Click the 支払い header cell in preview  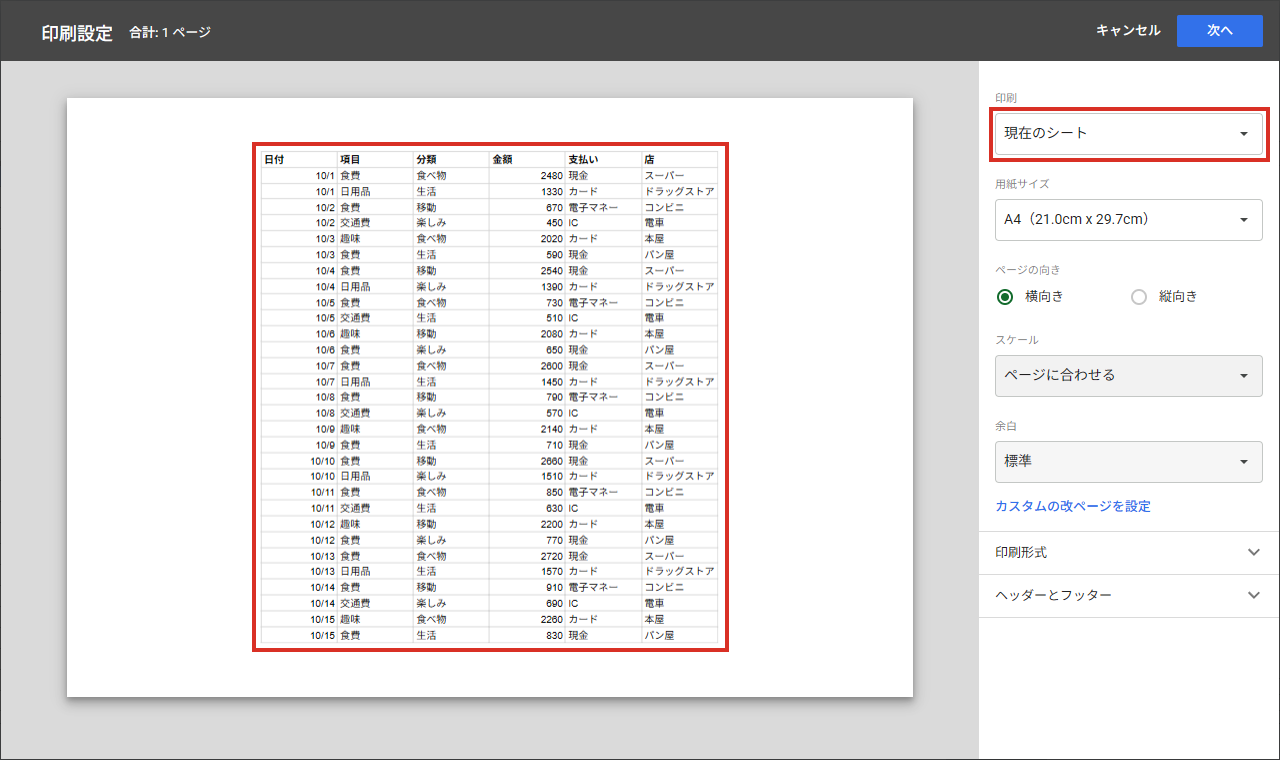coord(603,159)
